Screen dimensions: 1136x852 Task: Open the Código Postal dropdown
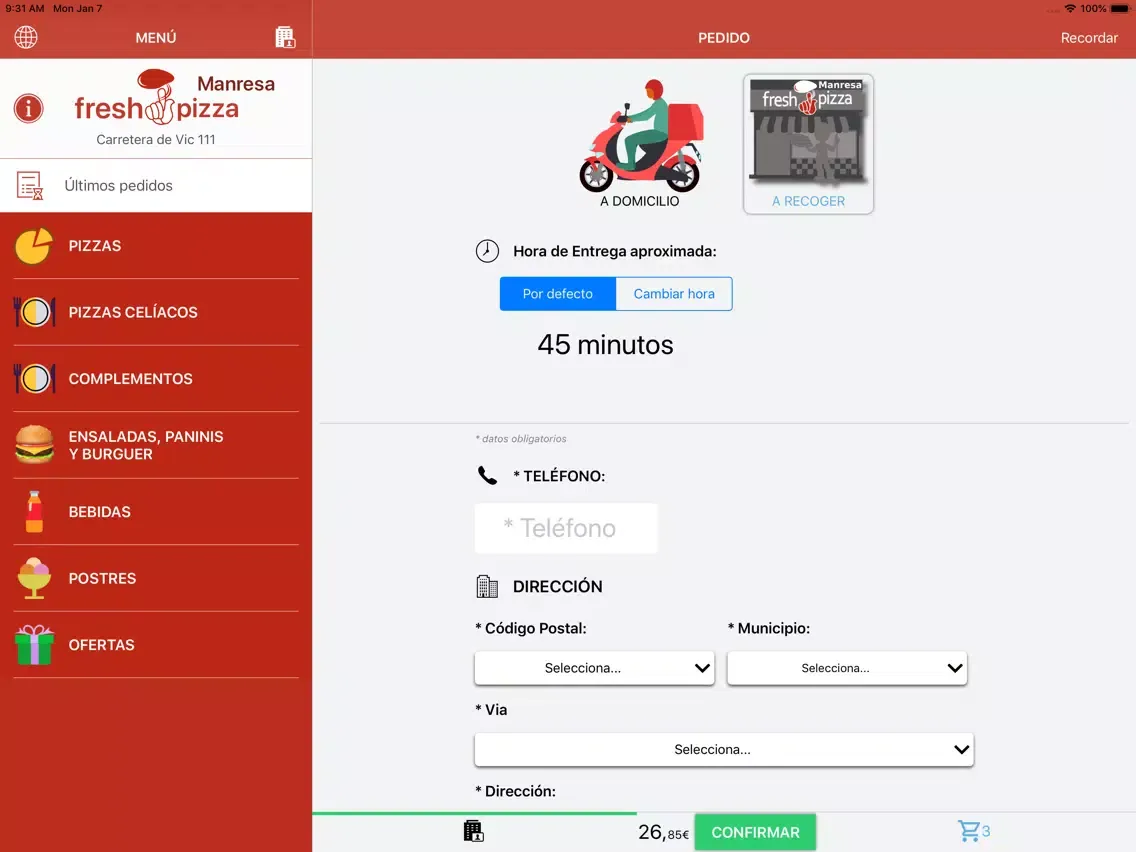(x=594, y=668)
